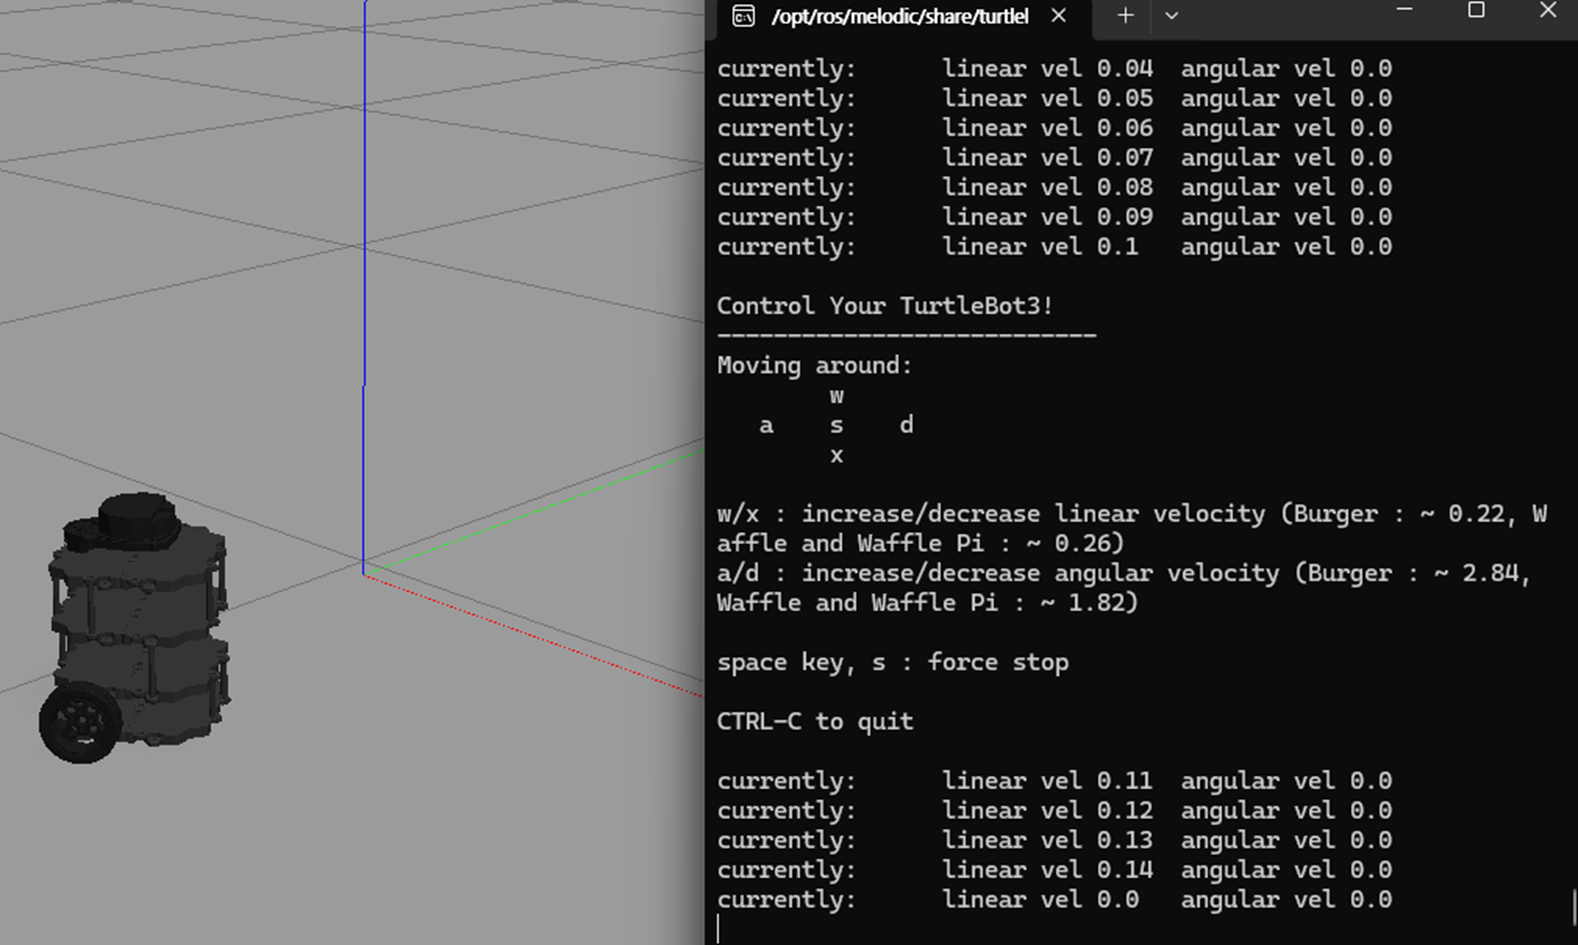Click the 'linear vel 0.1' output line
The height and width of the screenshot is (945, 1578).
[1054, 247]
